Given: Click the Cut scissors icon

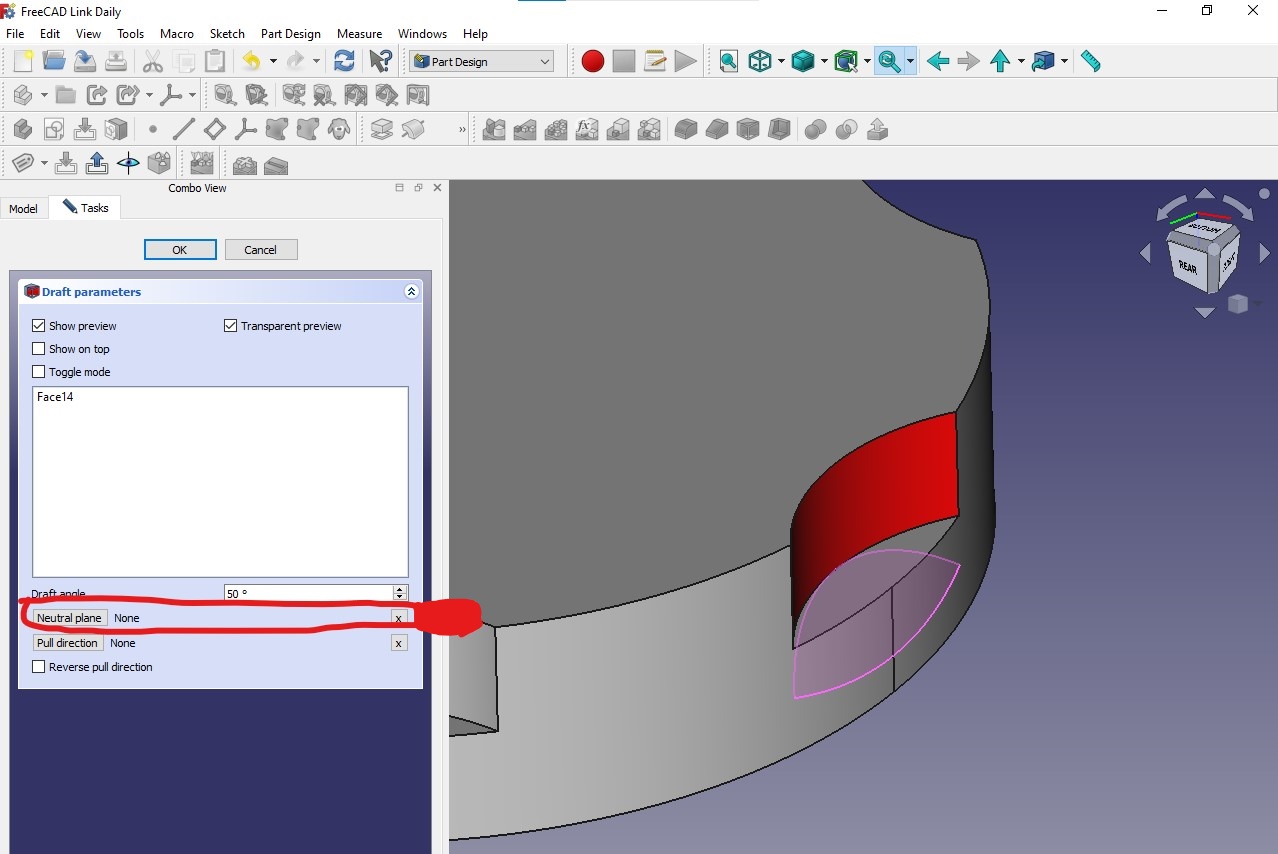Looking at the screenshot, I should click(x=152, y=61).
